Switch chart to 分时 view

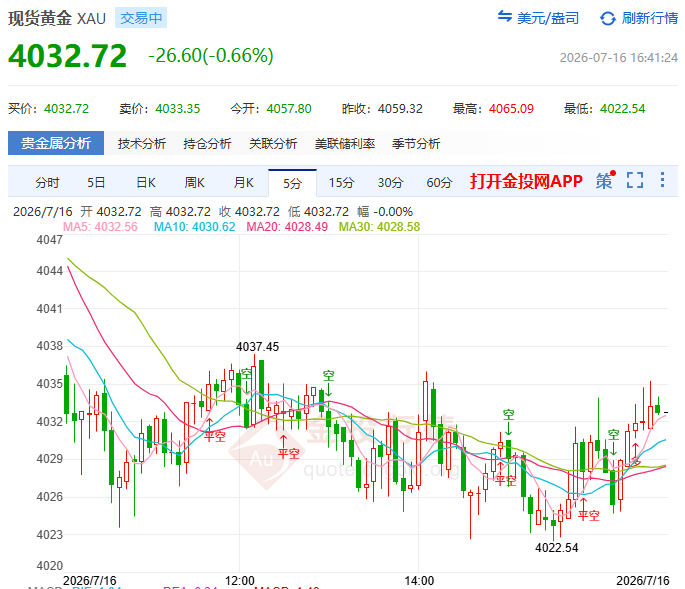[47, 182]
